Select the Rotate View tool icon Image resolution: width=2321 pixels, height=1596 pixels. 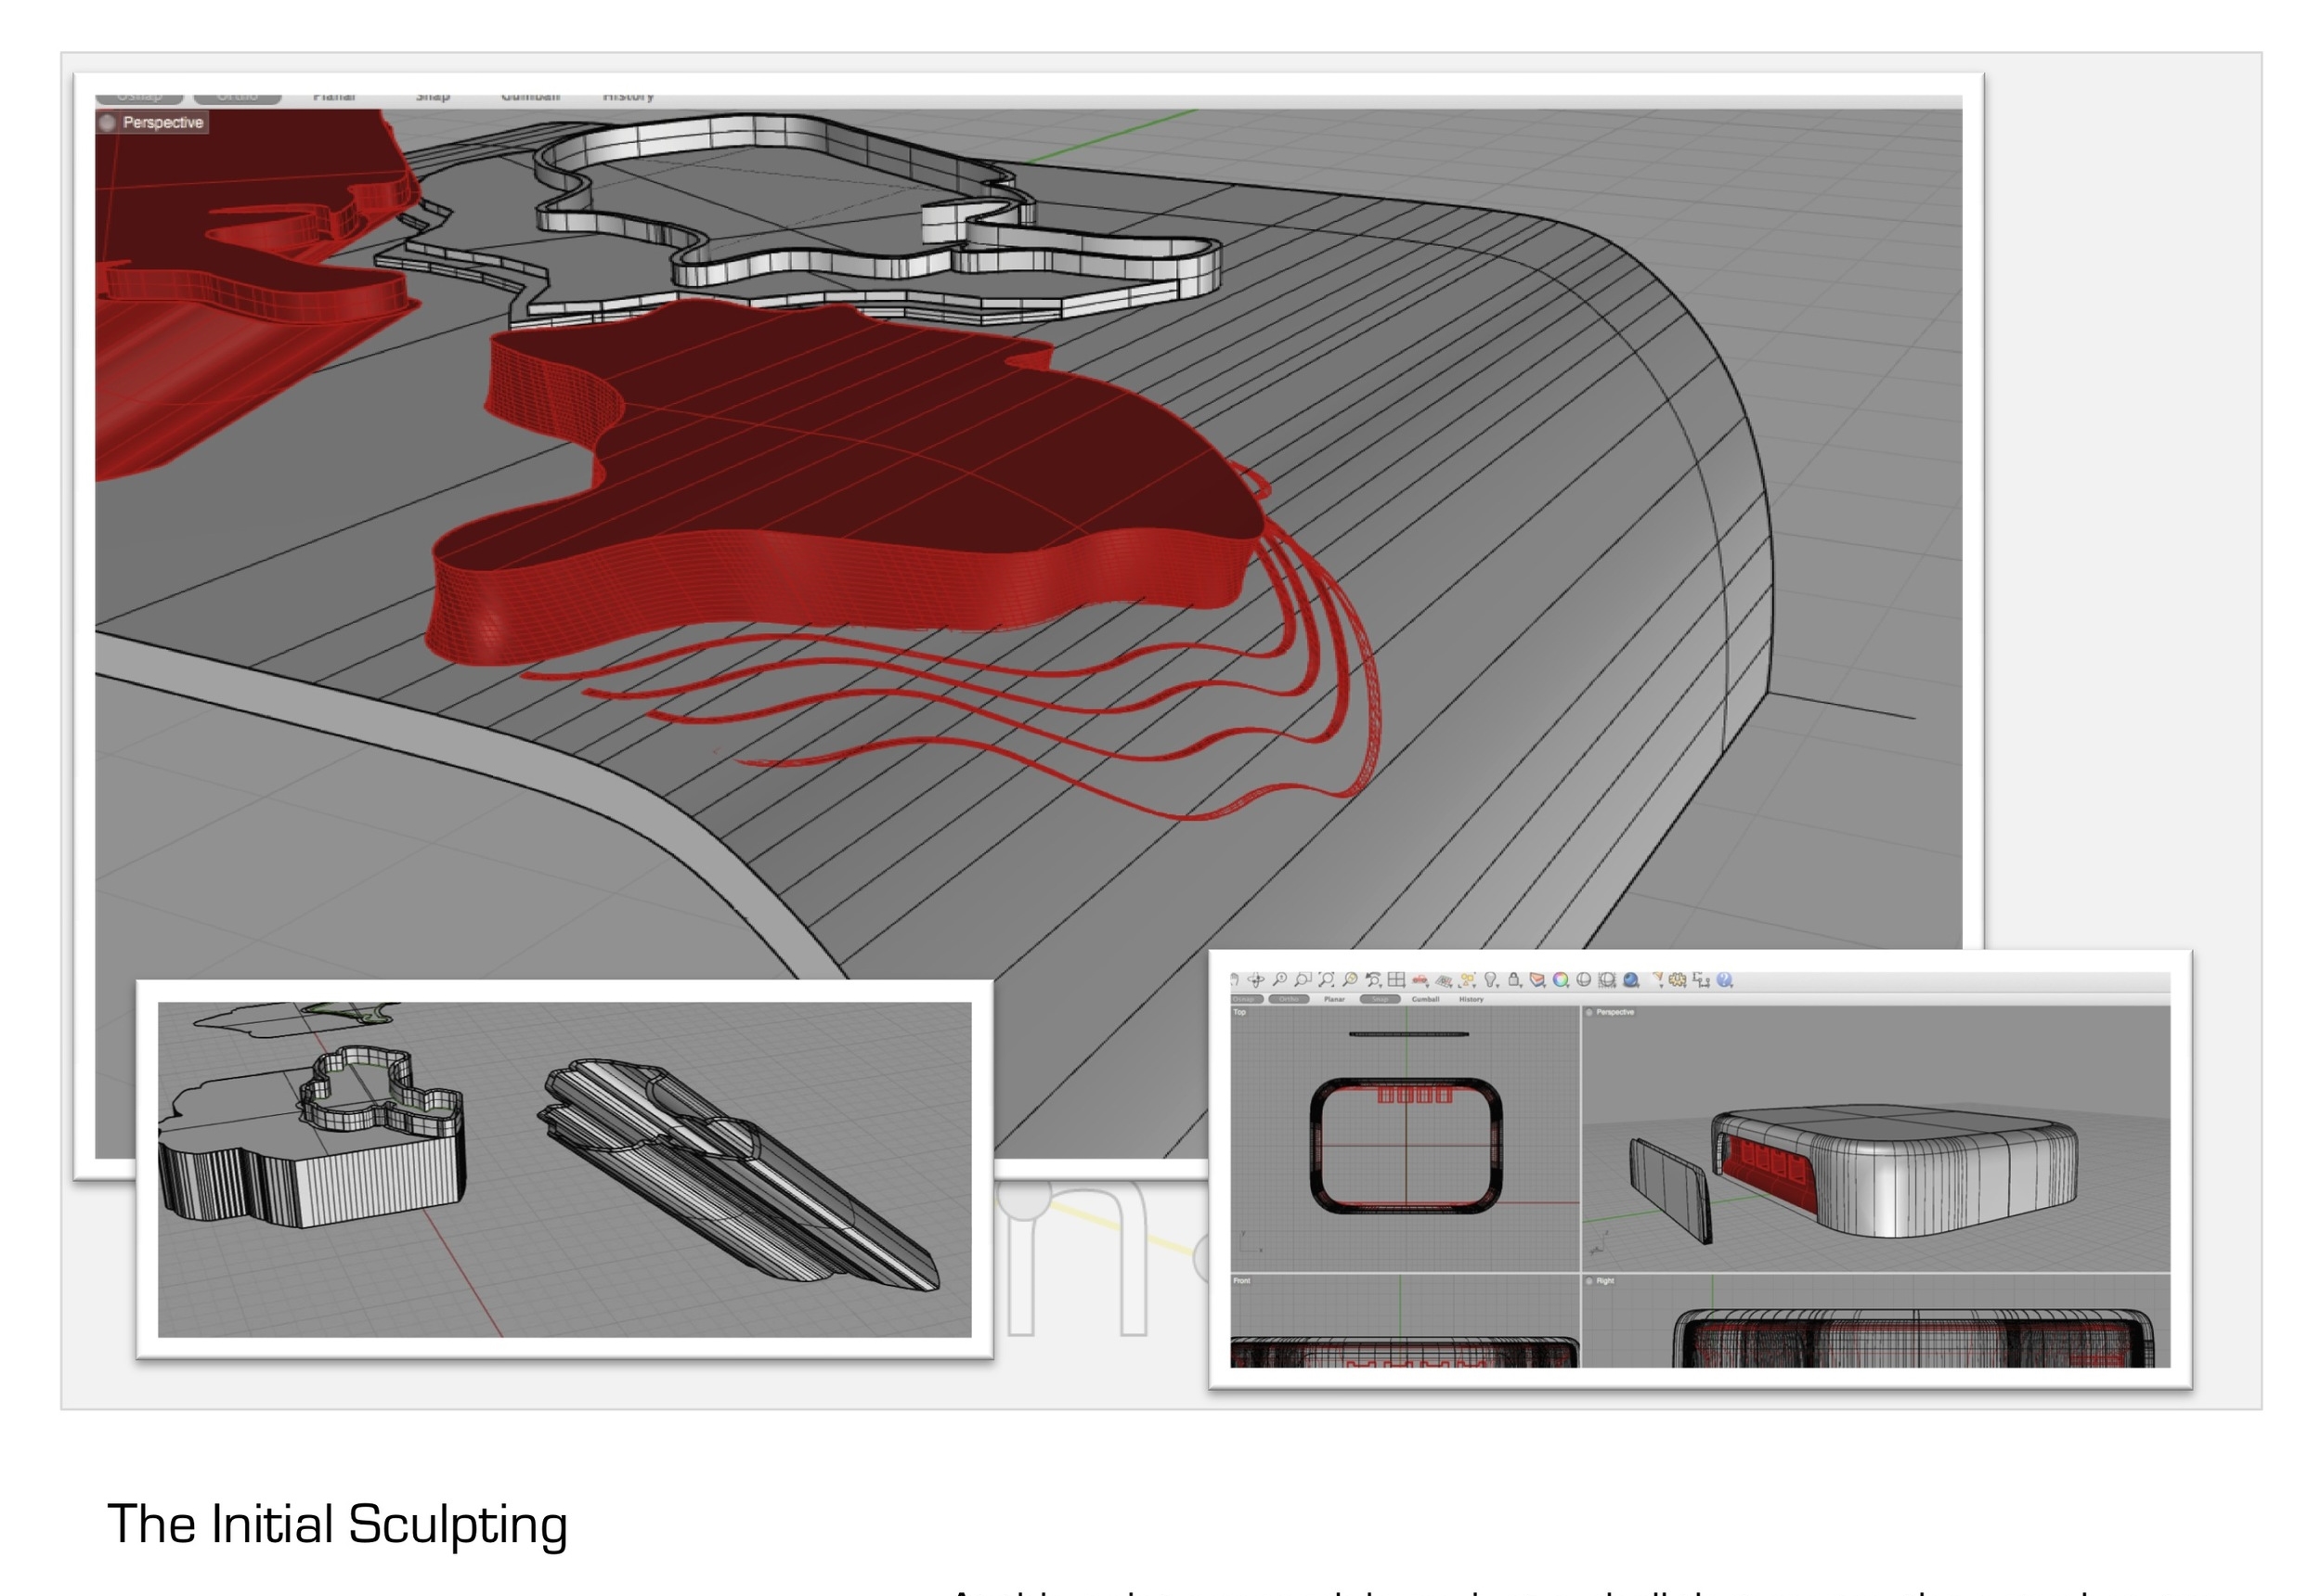(x=1256, y=981)
